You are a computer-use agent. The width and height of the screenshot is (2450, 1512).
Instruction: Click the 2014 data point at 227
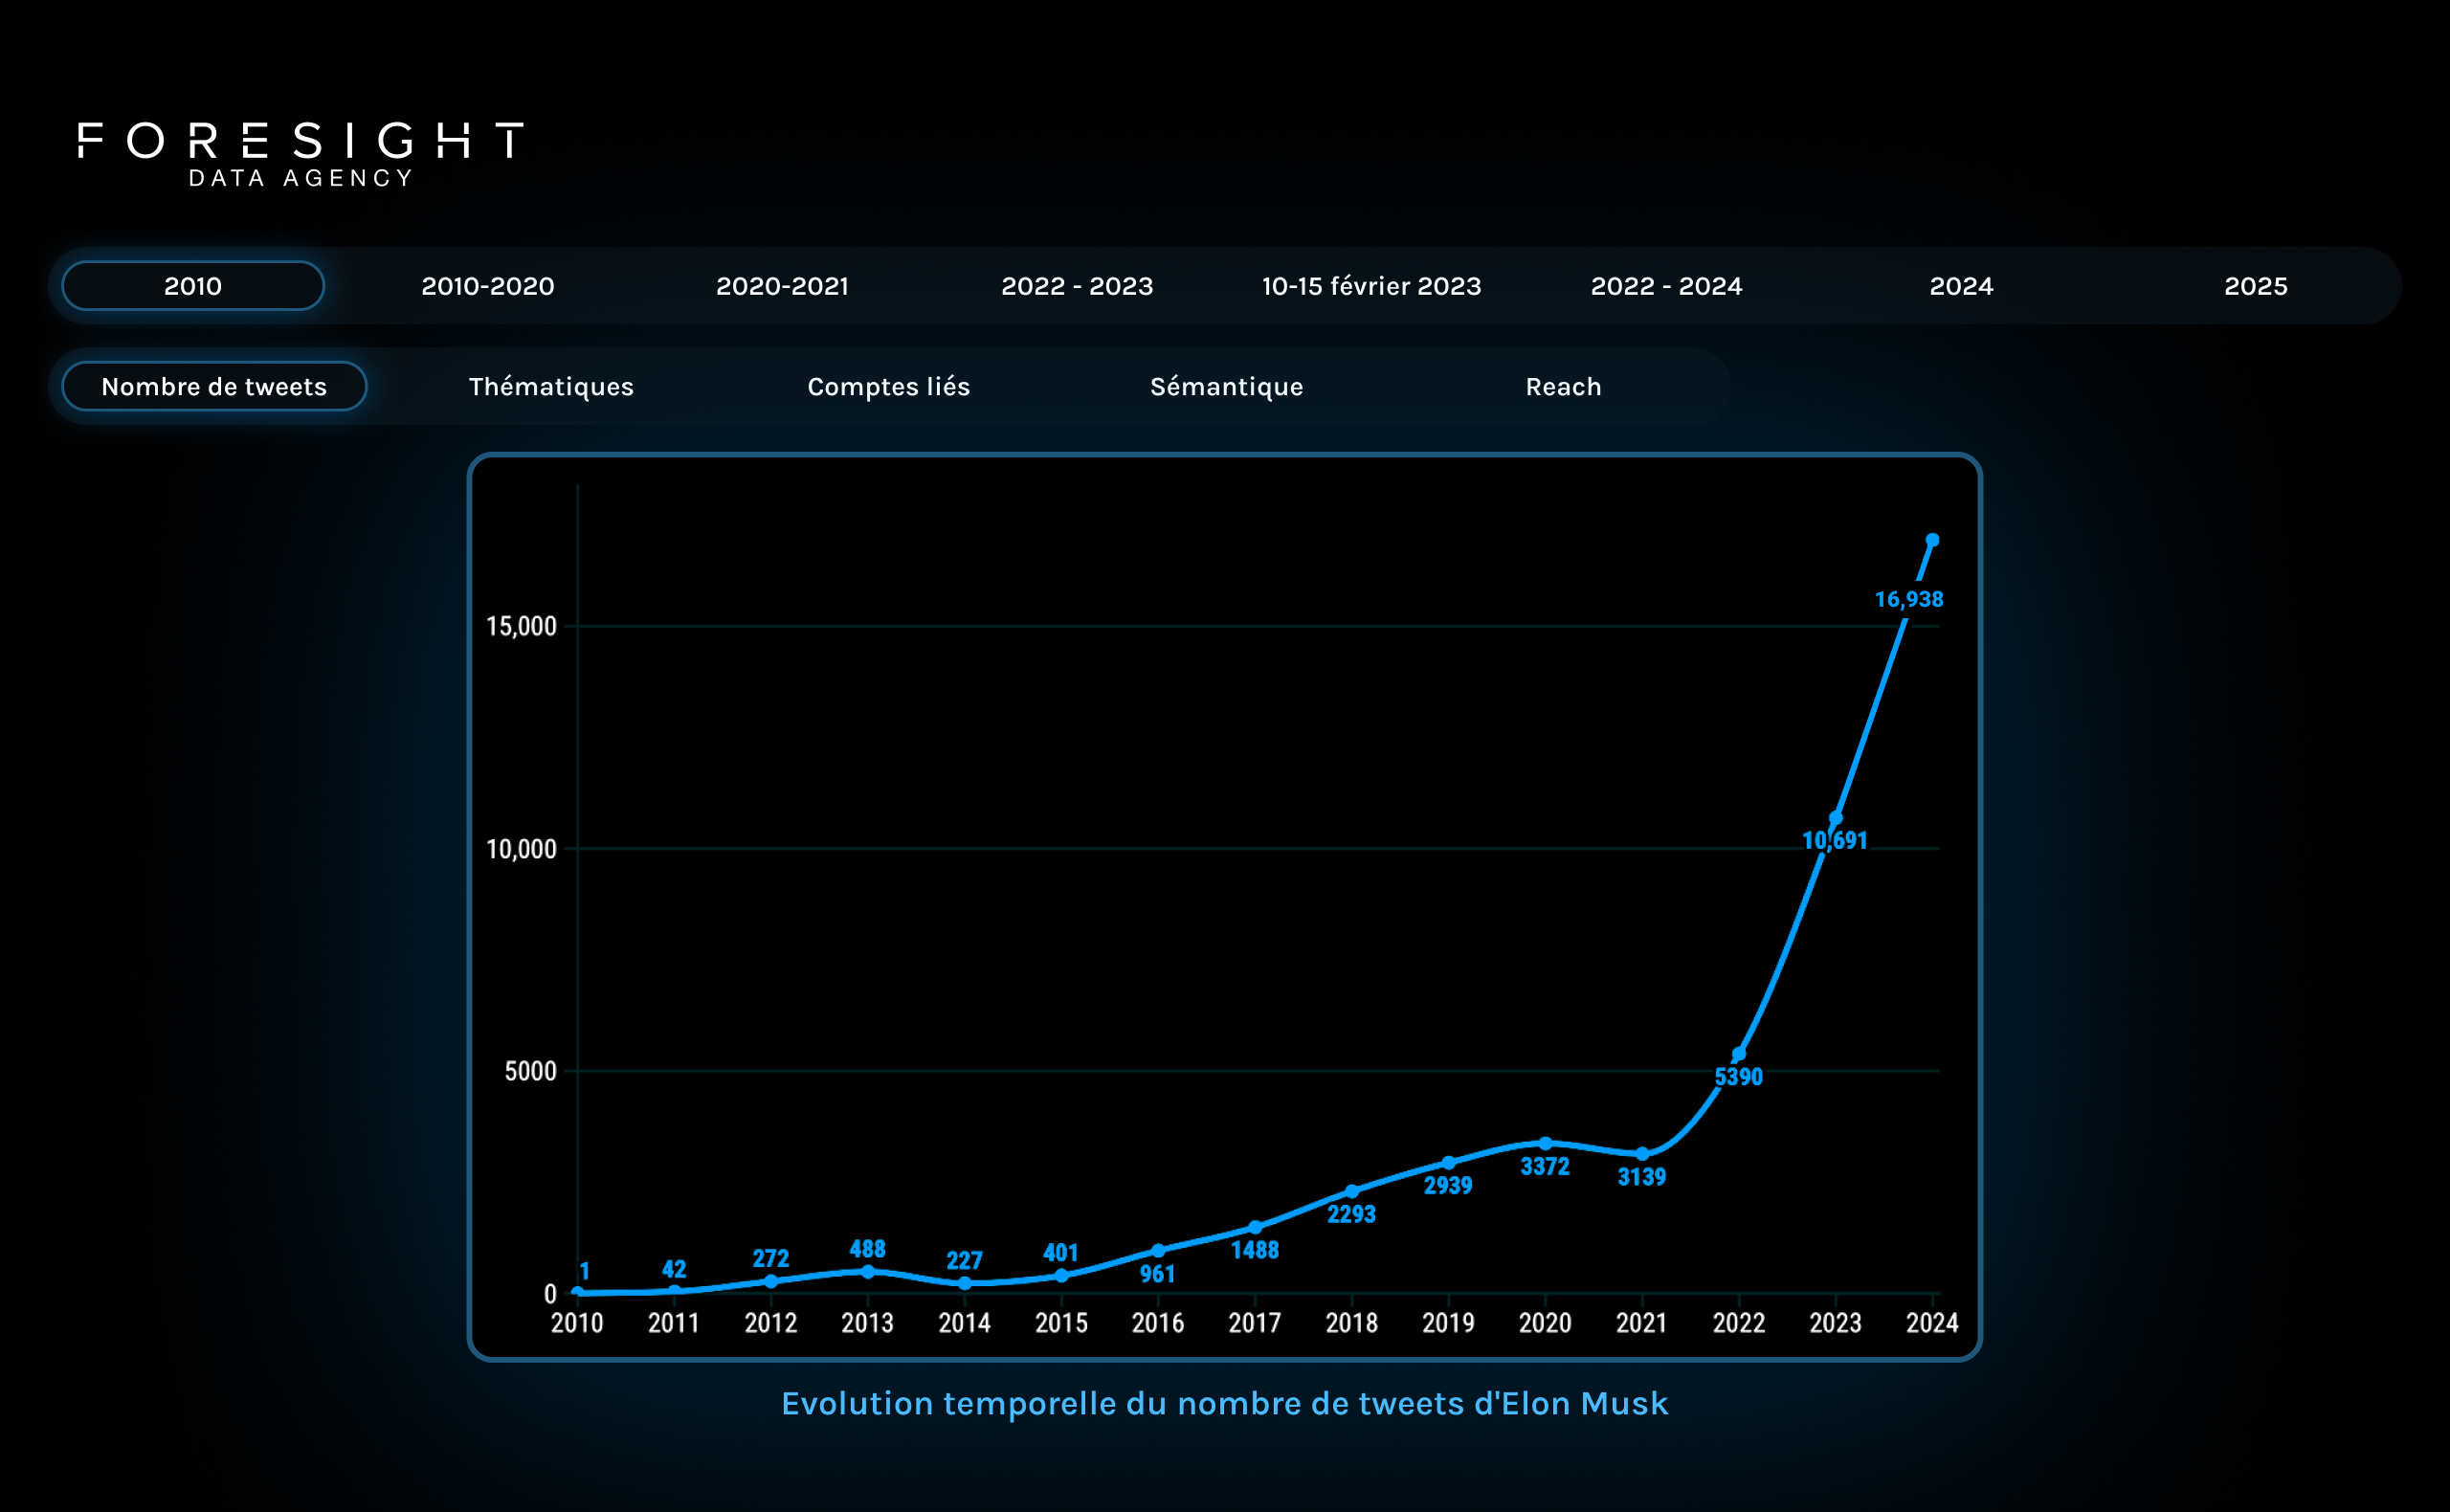coord(965,1283)
